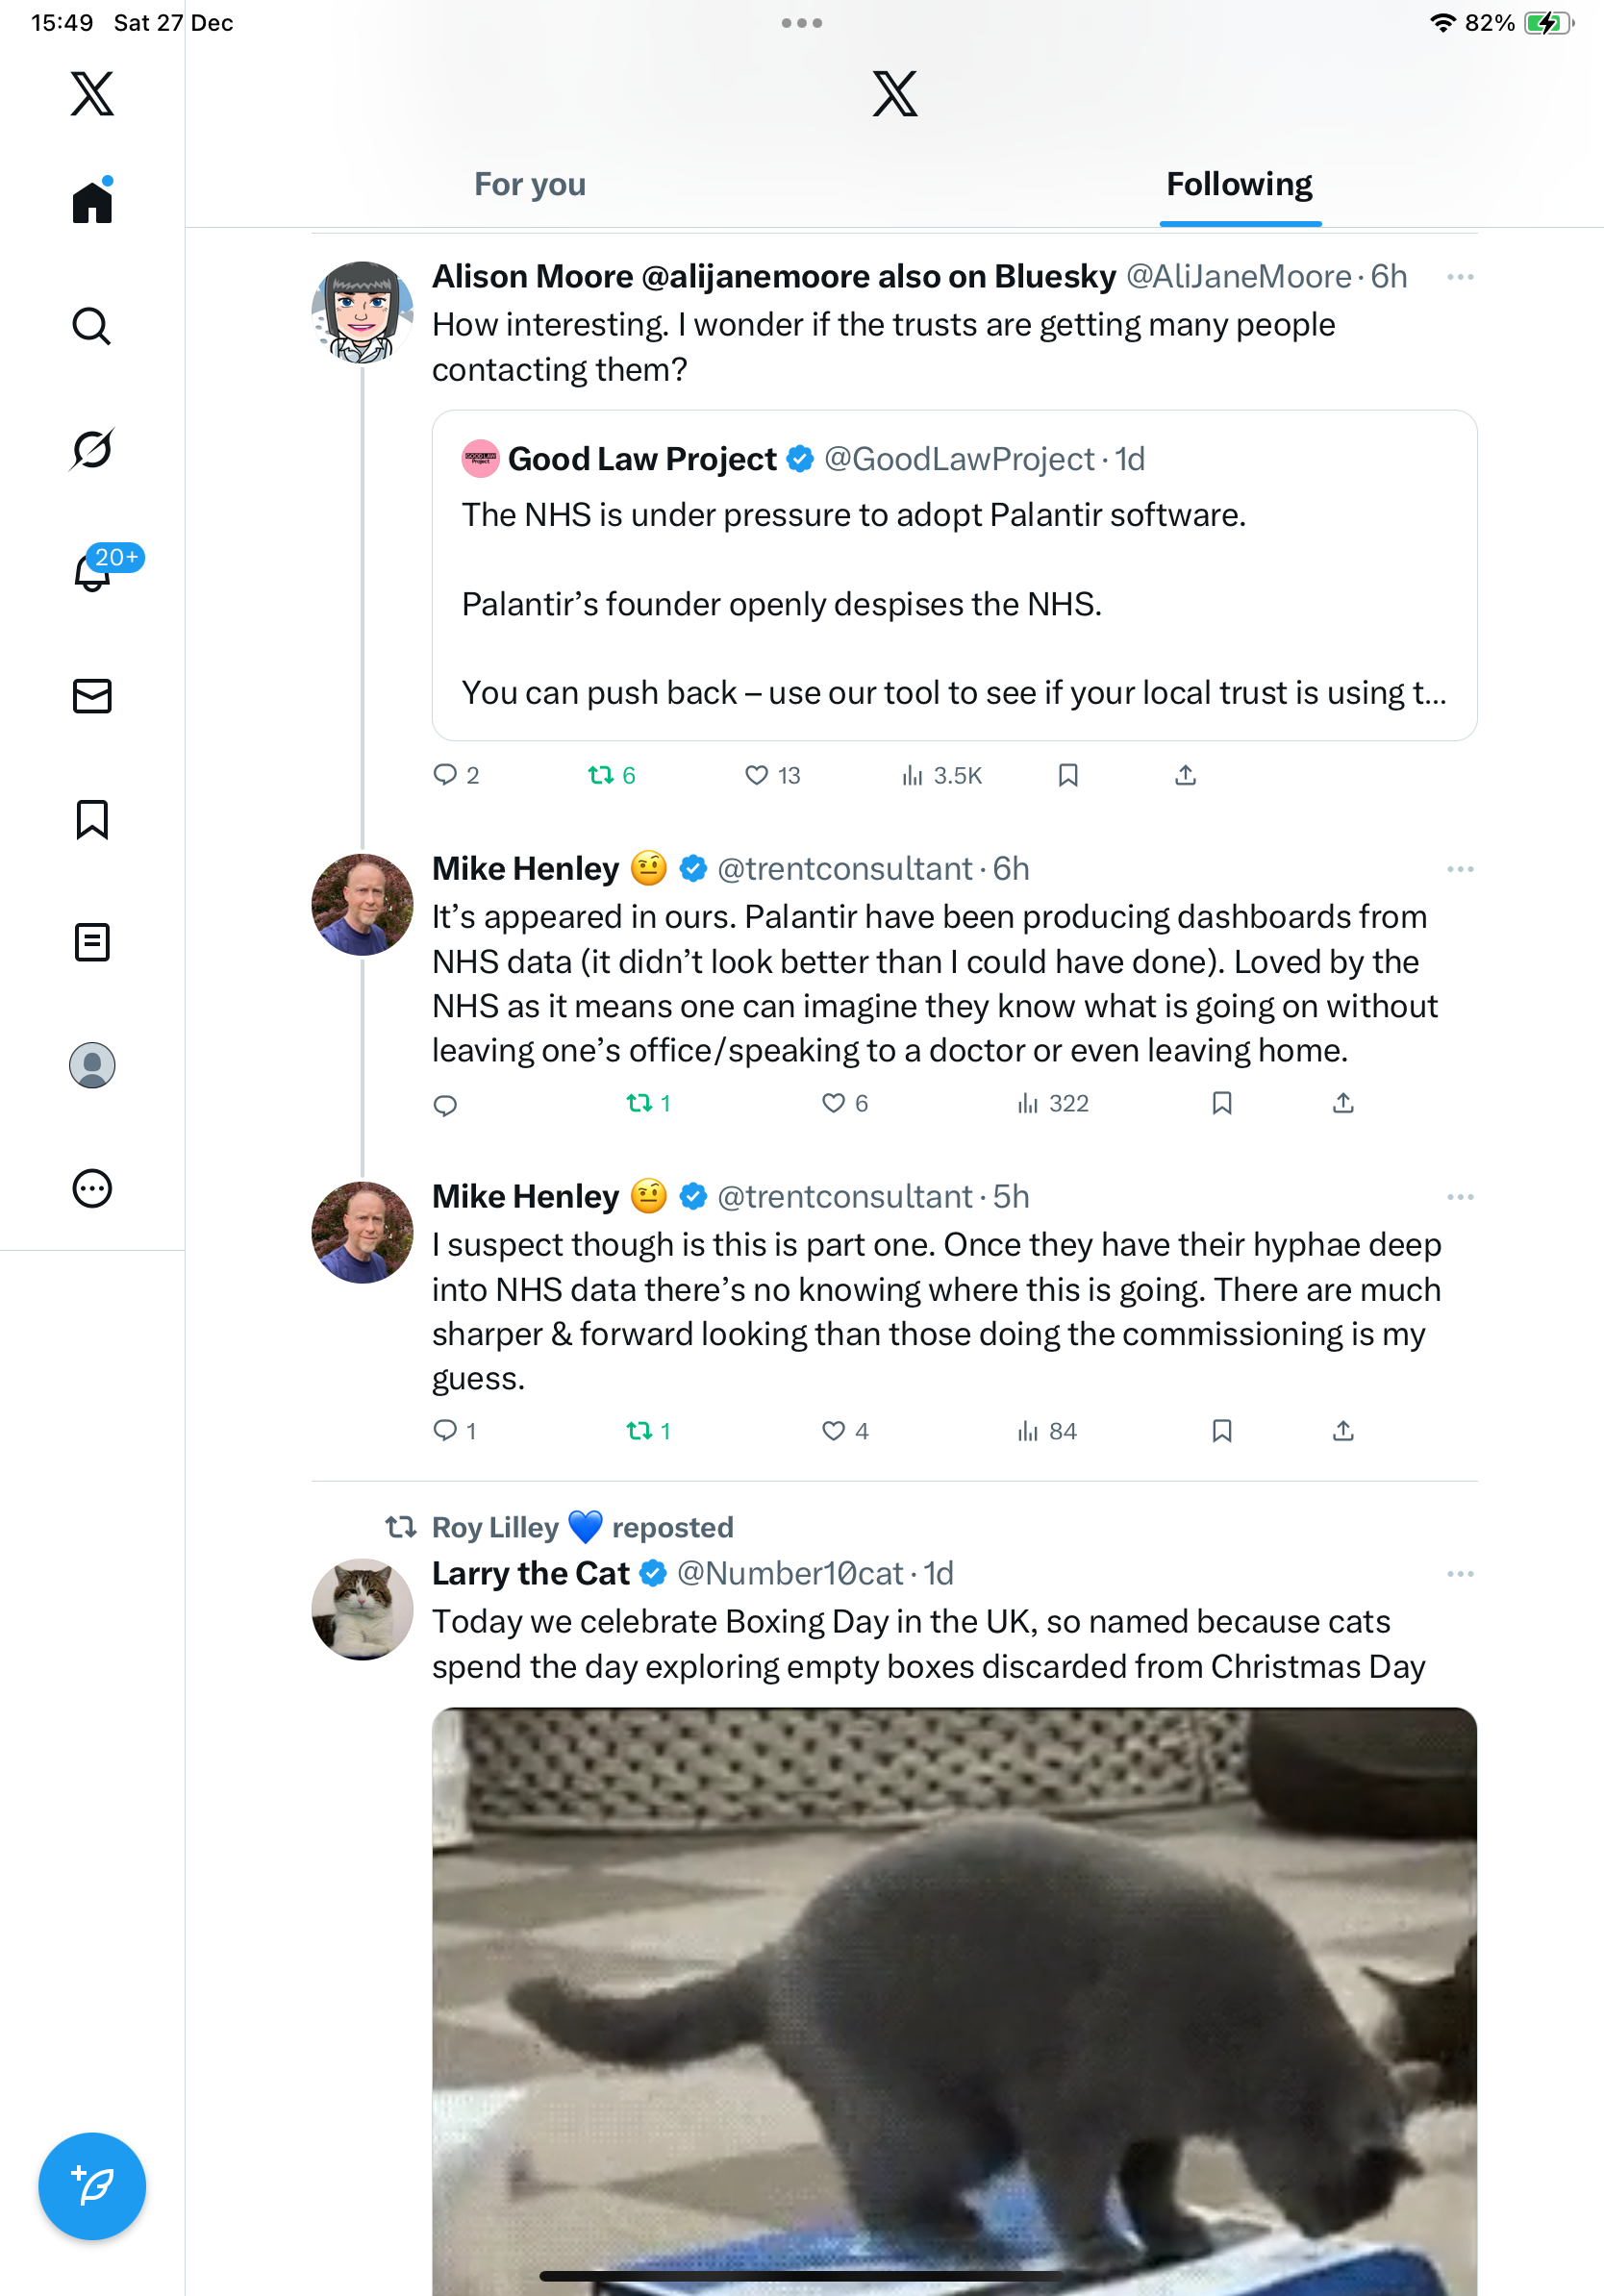Tap the compose new post button
The height and width of the screenshot is (2296, 1604).
coord(92,2186)
